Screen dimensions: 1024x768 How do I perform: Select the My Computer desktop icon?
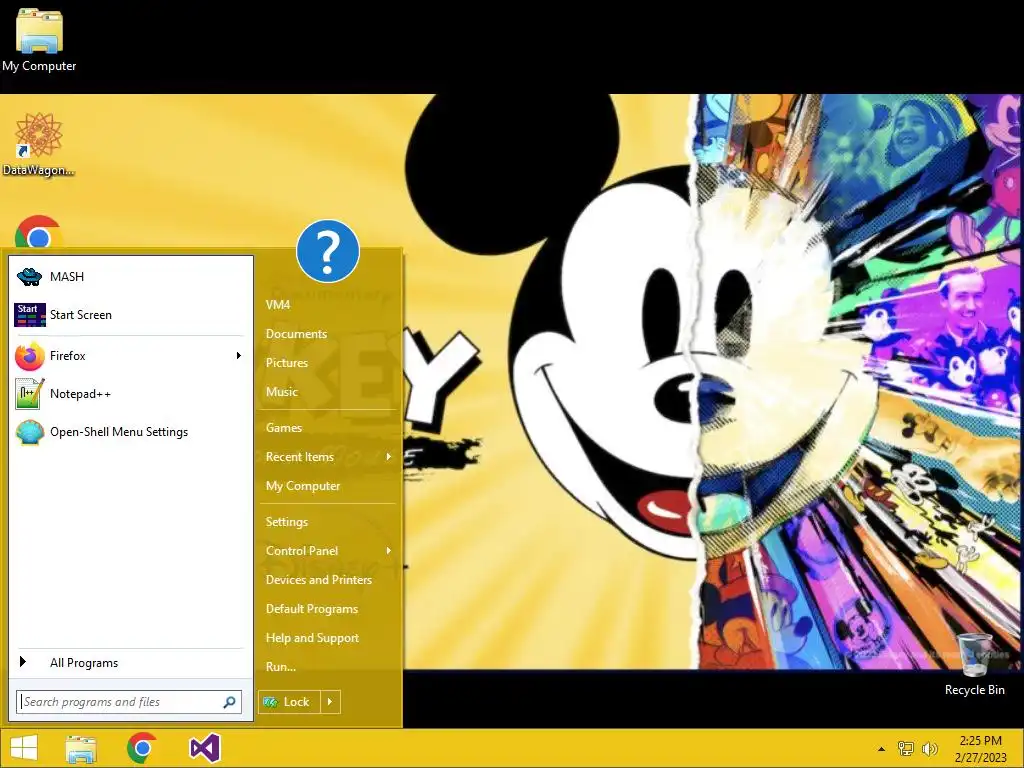coord(39,39)
